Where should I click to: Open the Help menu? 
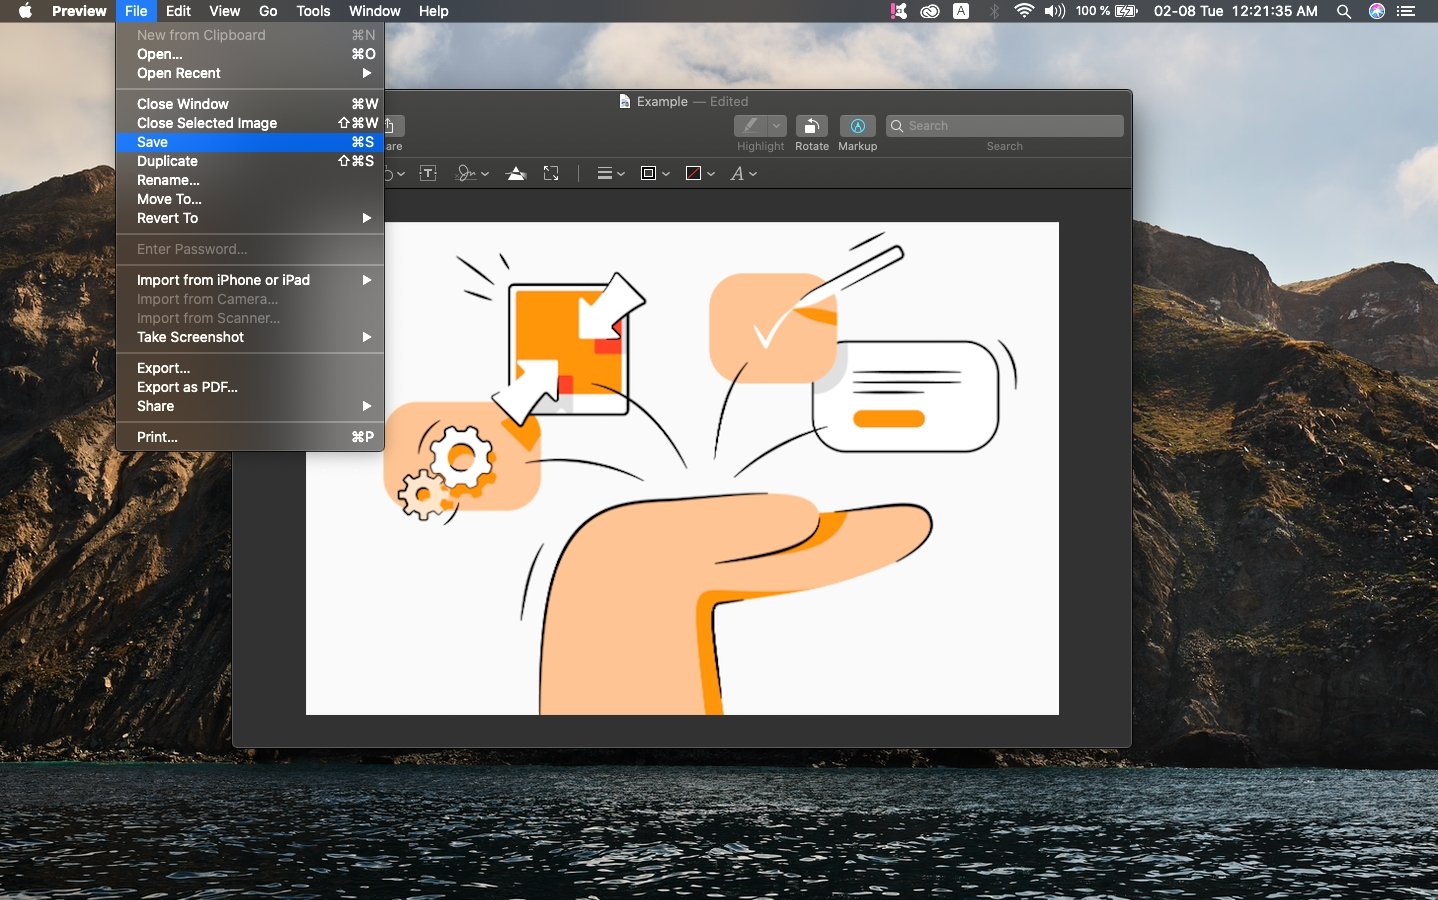pyautogui.click(x=433, y=11)
